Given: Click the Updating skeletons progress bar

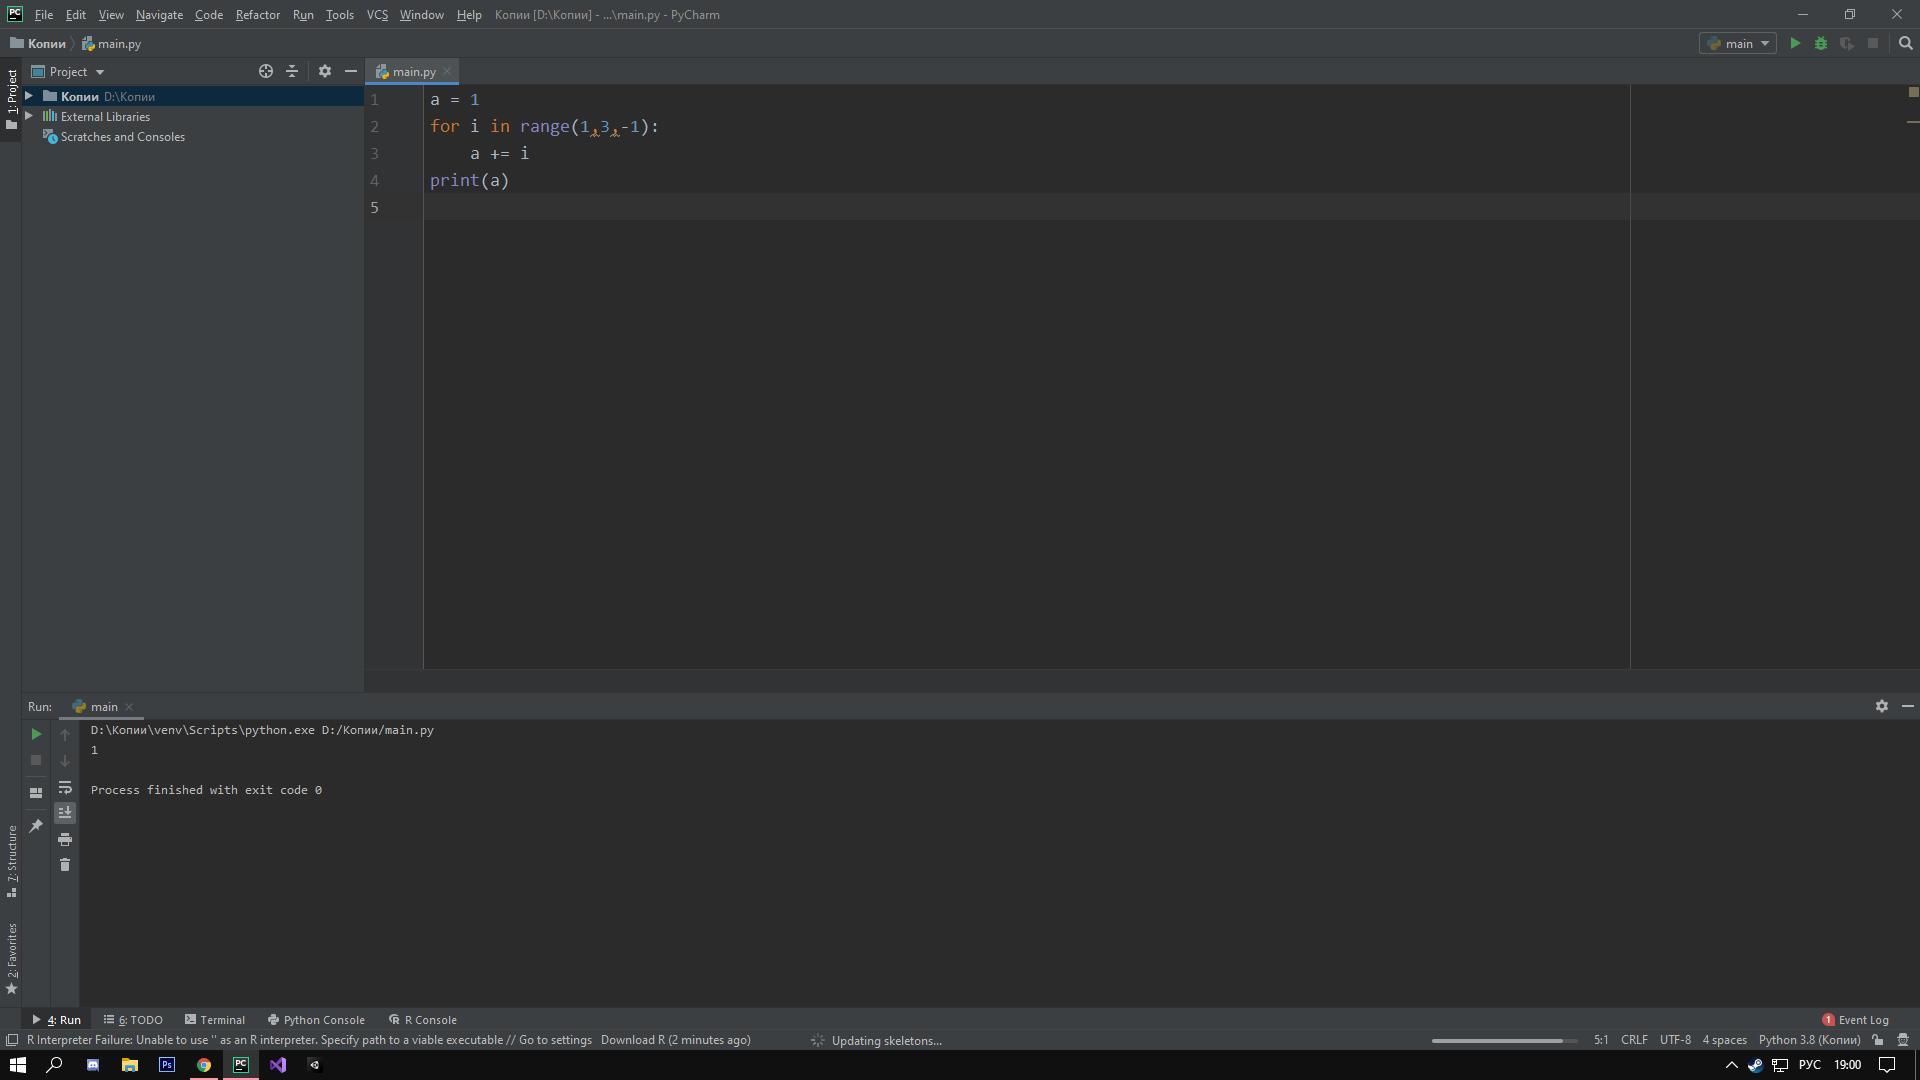Looking at the screenshot, I should click(1504, 1041).
